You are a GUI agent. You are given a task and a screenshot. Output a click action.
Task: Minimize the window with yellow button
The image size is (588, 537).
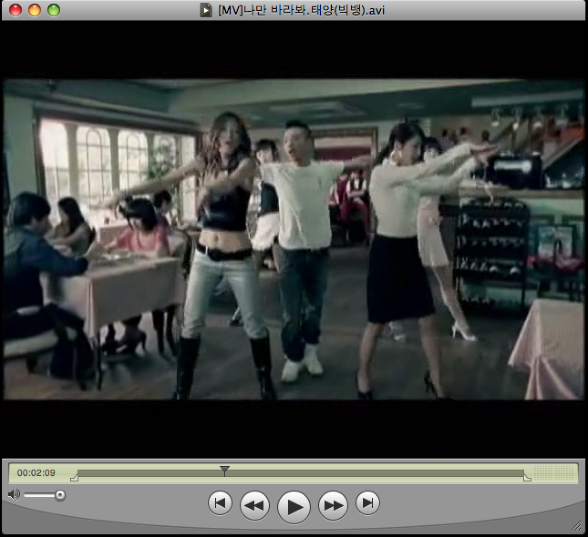click(x=34, y=10)
